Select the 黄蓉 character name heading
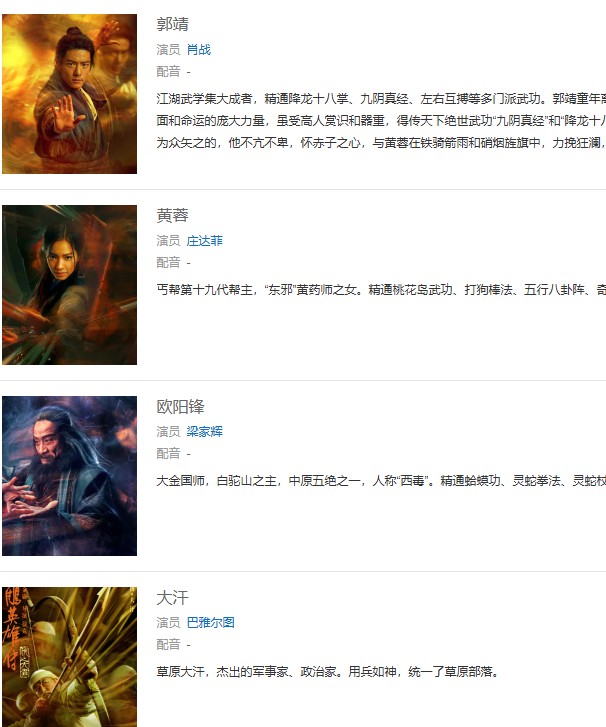Image resolution: width=606 pixels, height=727 pixels. [172, 216]
